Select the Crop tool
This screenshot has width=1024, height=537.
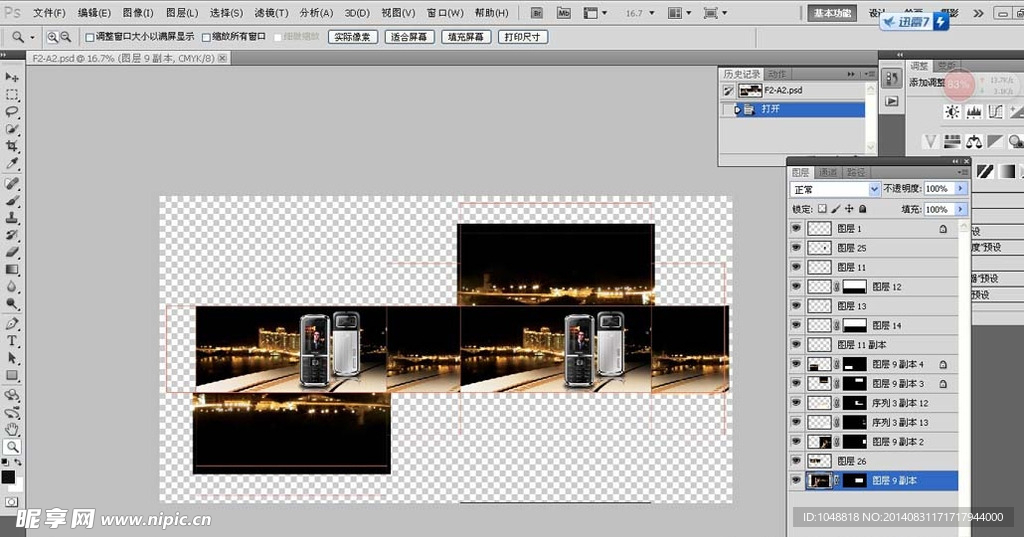[13, 146]
